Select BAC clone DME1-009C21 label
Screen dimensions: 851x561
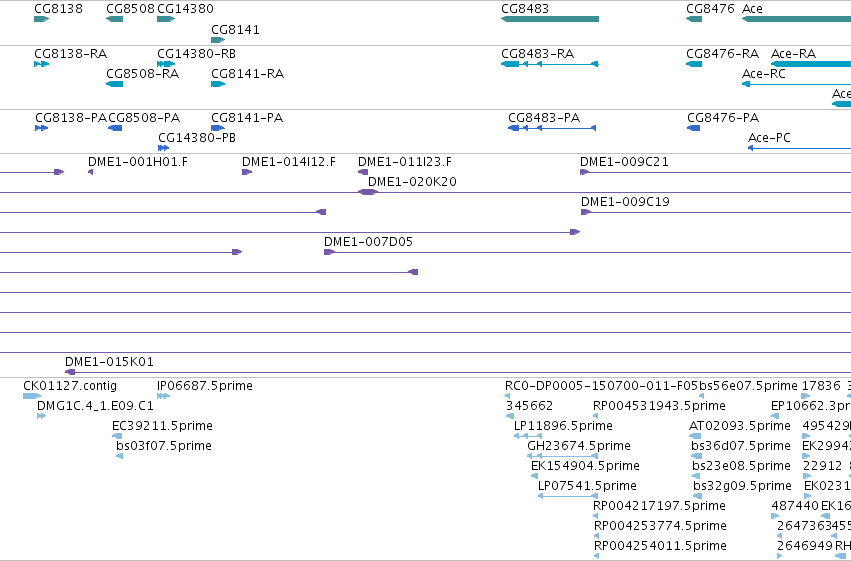624,162
